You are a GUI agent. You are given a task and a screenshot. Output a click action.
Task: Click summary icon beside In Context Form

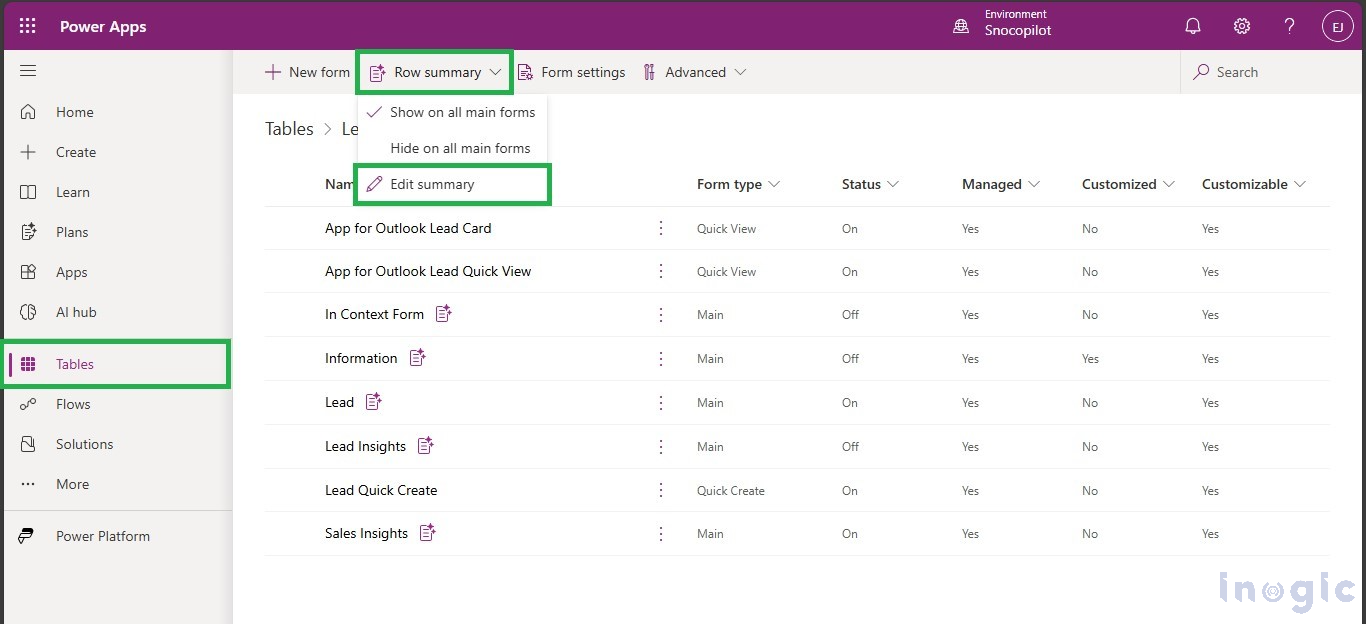(444, 314)
